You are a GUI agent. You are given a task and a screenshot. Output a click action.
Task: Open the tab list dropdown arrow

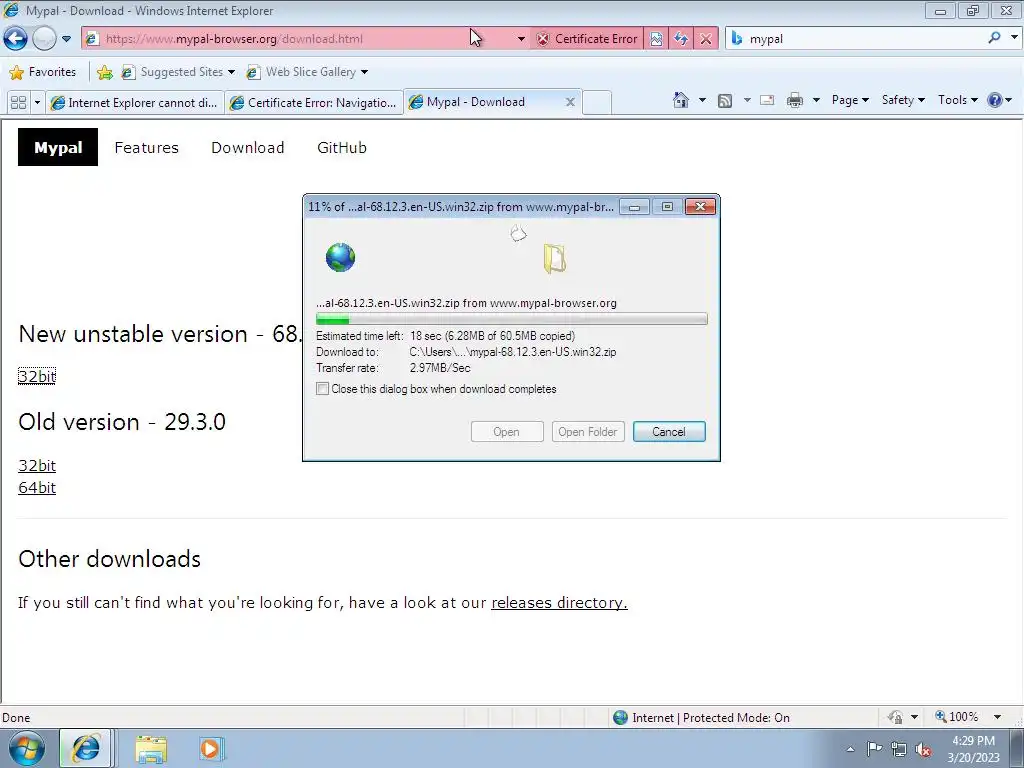click(x=37, y=103)
